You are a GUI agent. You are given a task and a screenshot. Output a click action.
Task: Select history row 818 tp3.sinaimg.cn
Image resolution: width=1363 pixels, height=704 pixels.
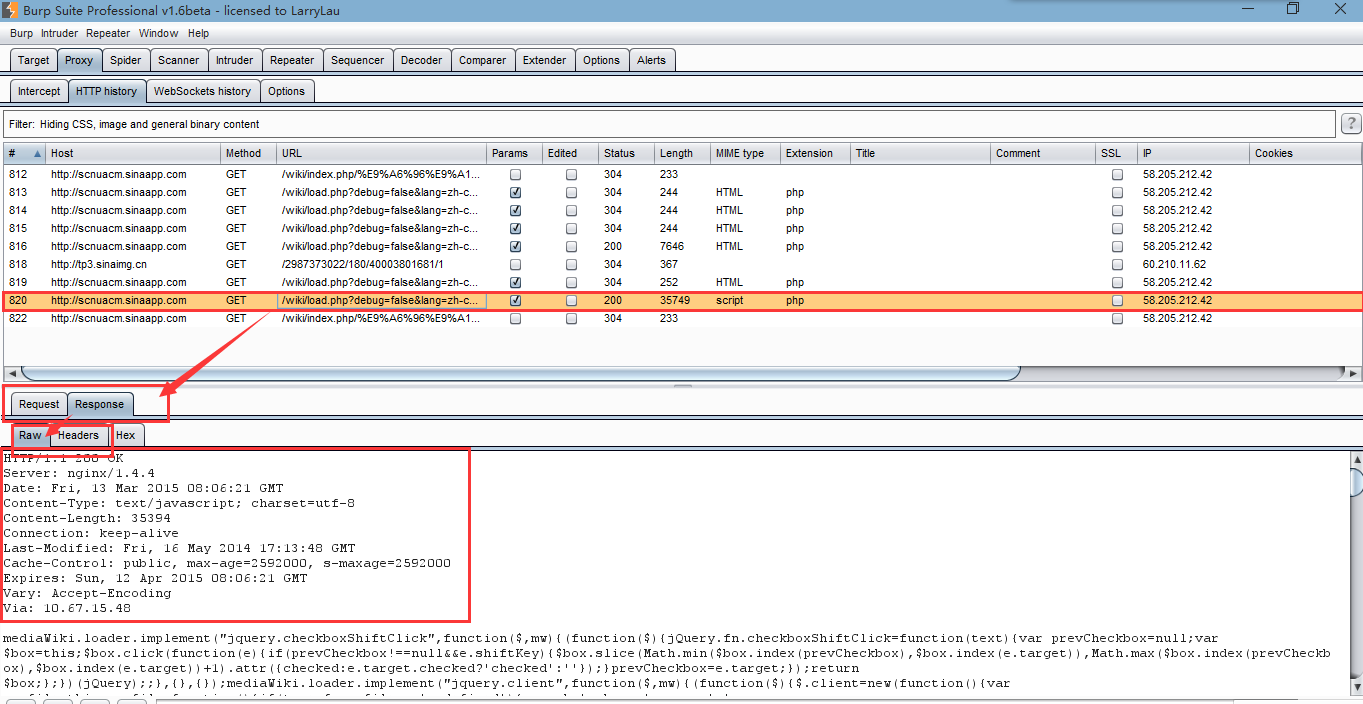682,264
